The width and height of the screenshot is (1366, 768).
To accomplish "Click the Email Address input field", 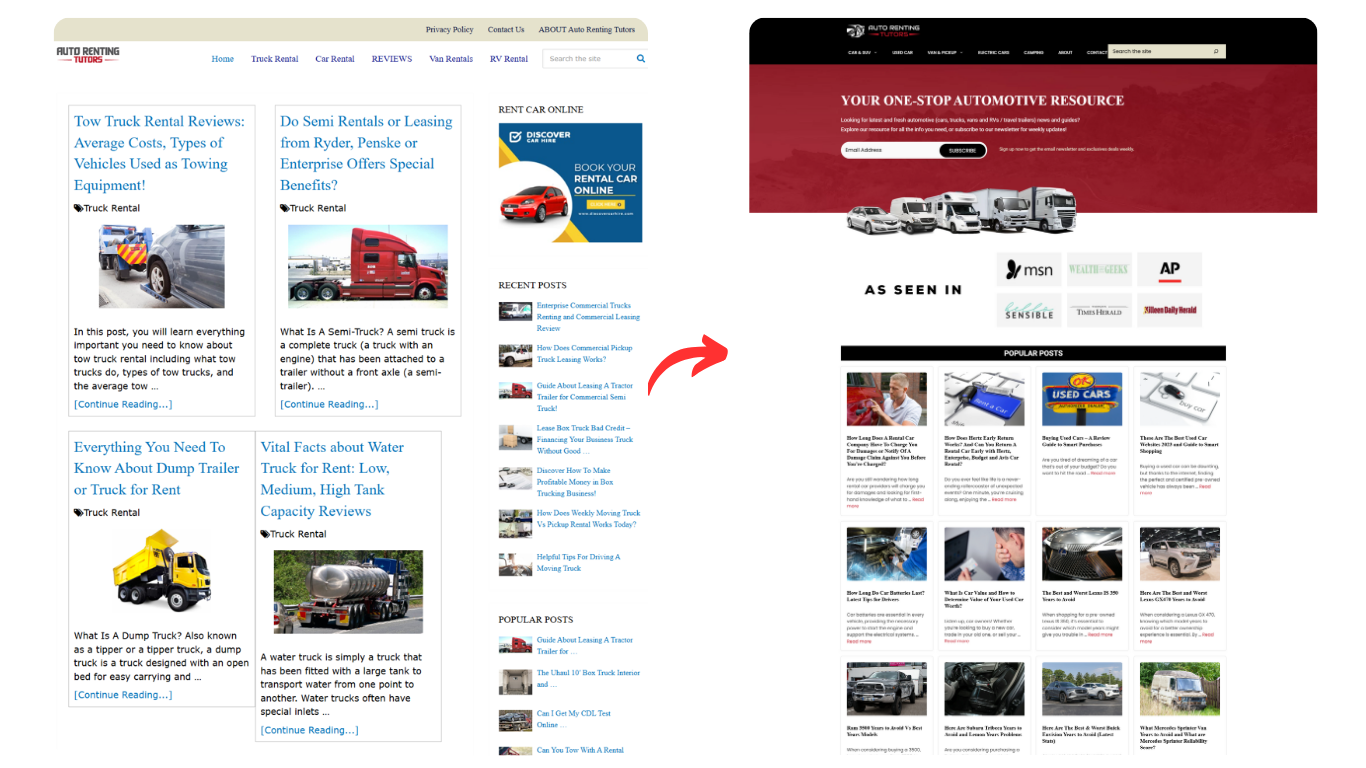I will [x=890, y=150].
